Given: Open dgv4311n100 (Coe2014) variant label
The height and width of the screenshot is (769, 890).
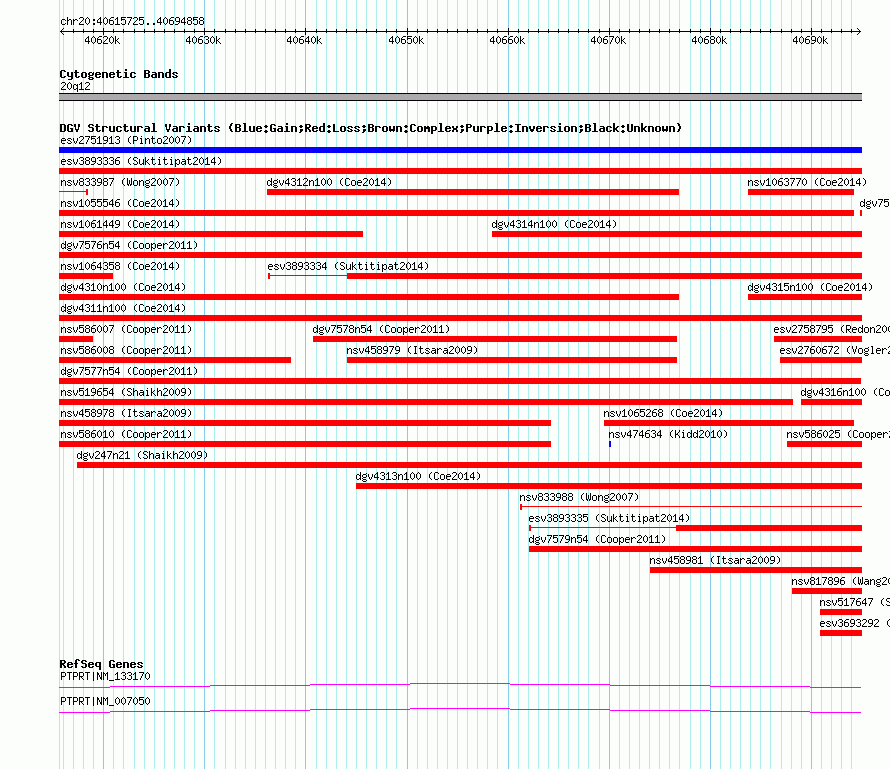Looking at the screenshot, I should (x=123, y=308).
